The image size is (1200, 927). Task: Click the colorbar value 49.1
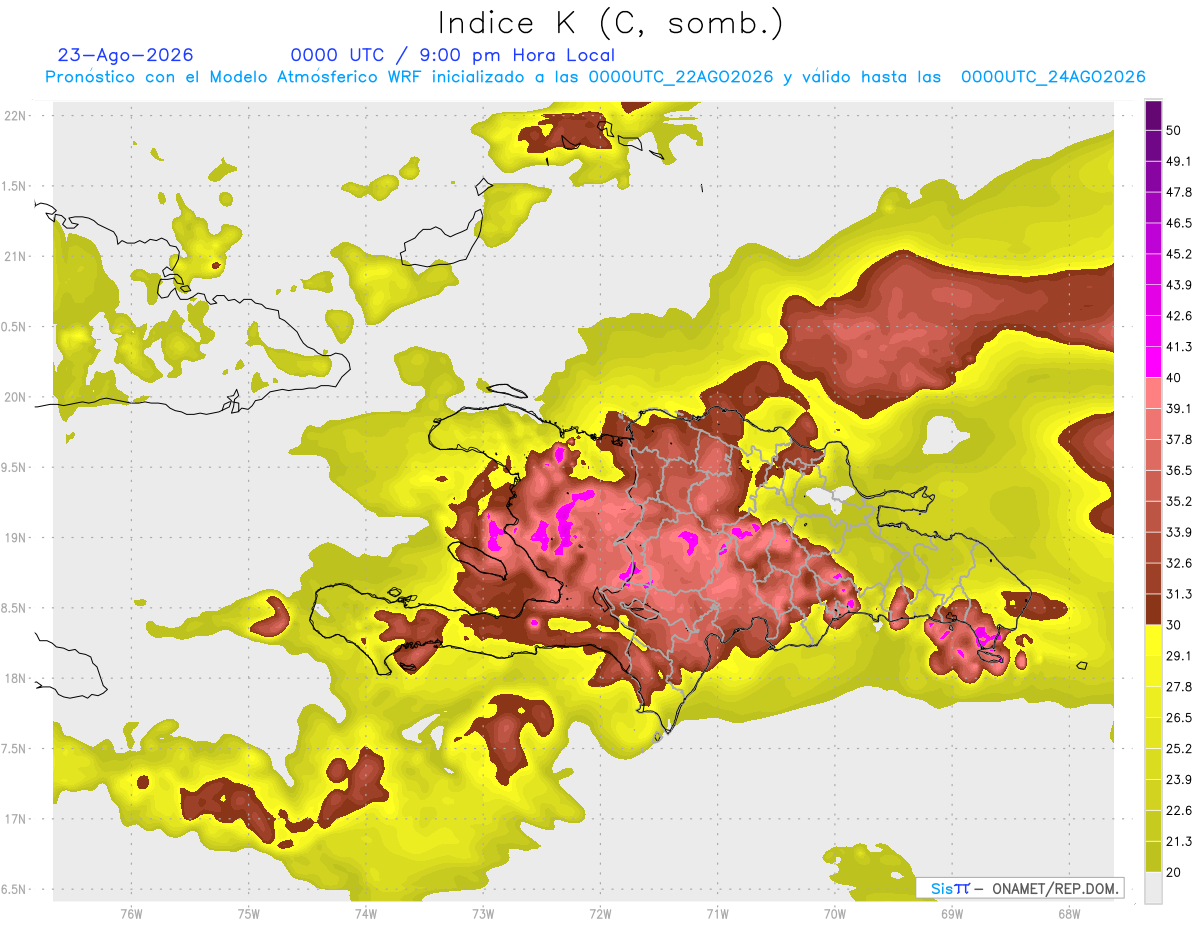point(1178,161)
